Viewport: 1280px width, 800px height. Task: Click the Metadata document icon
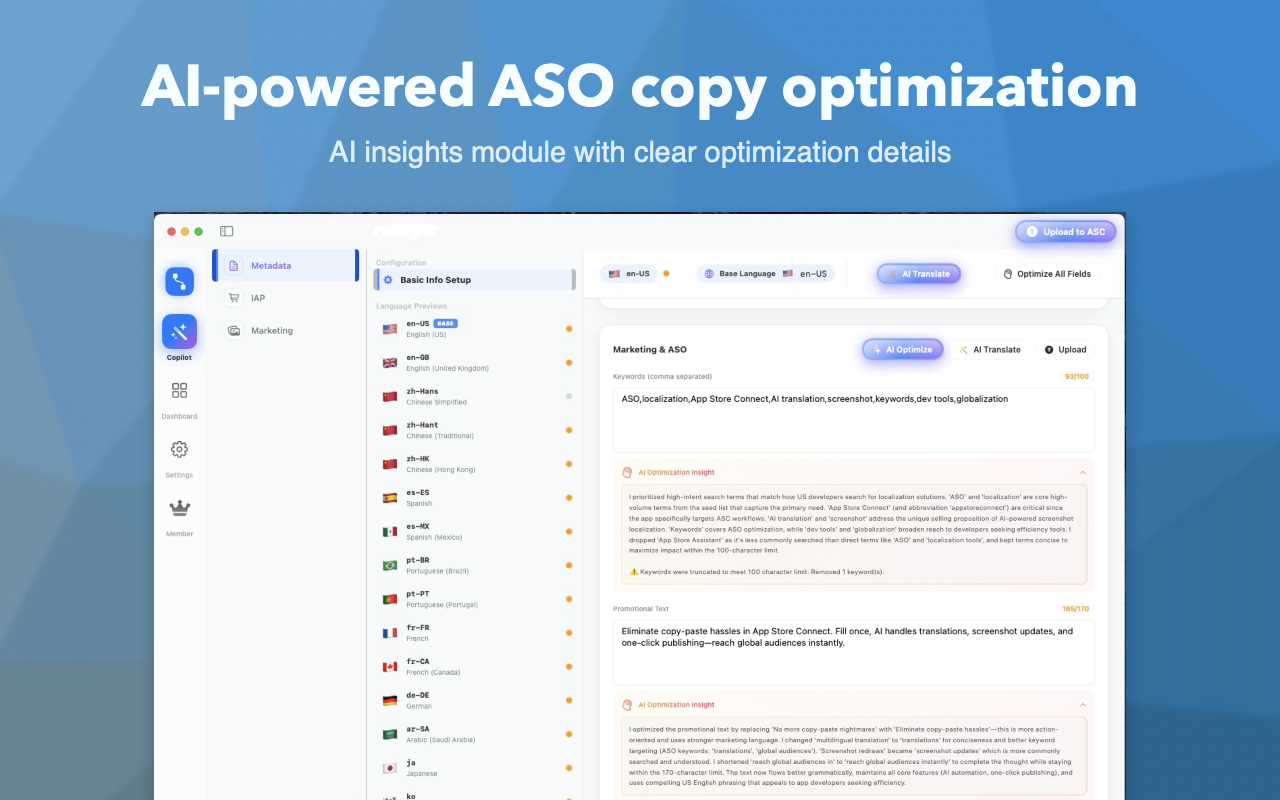[234, 266]
